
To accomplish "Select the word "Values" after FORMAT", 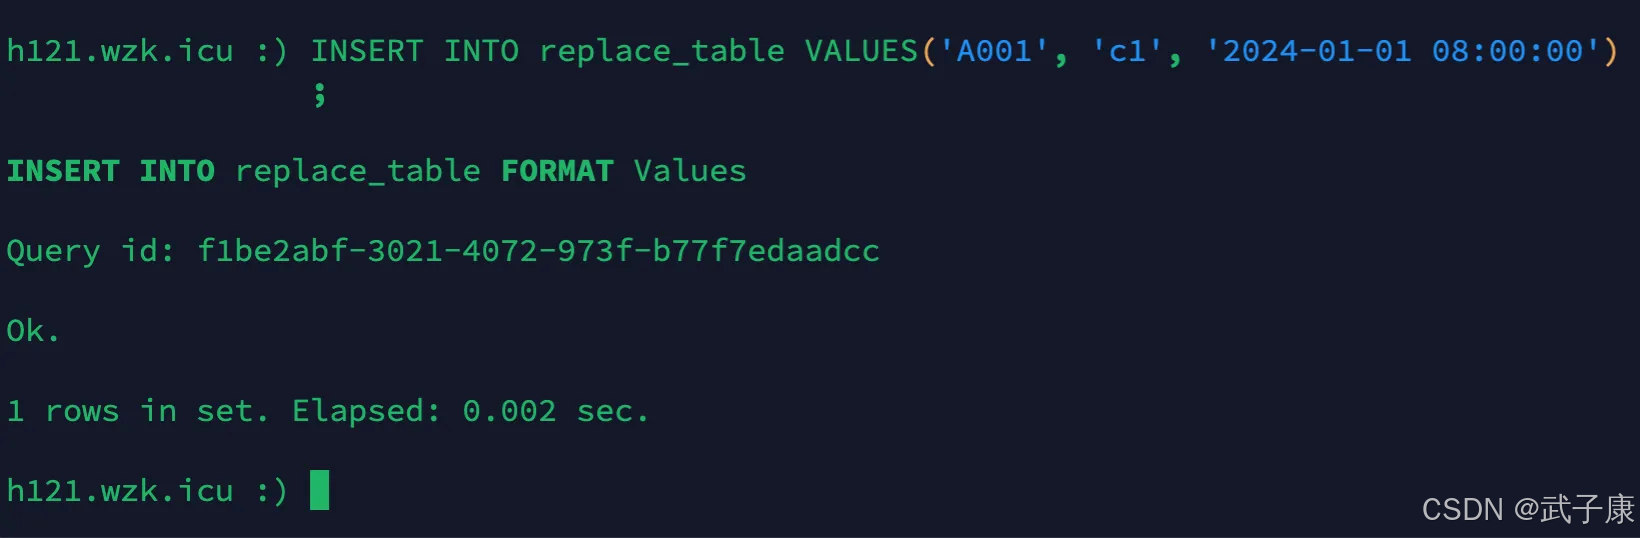I will click(690, 171).
